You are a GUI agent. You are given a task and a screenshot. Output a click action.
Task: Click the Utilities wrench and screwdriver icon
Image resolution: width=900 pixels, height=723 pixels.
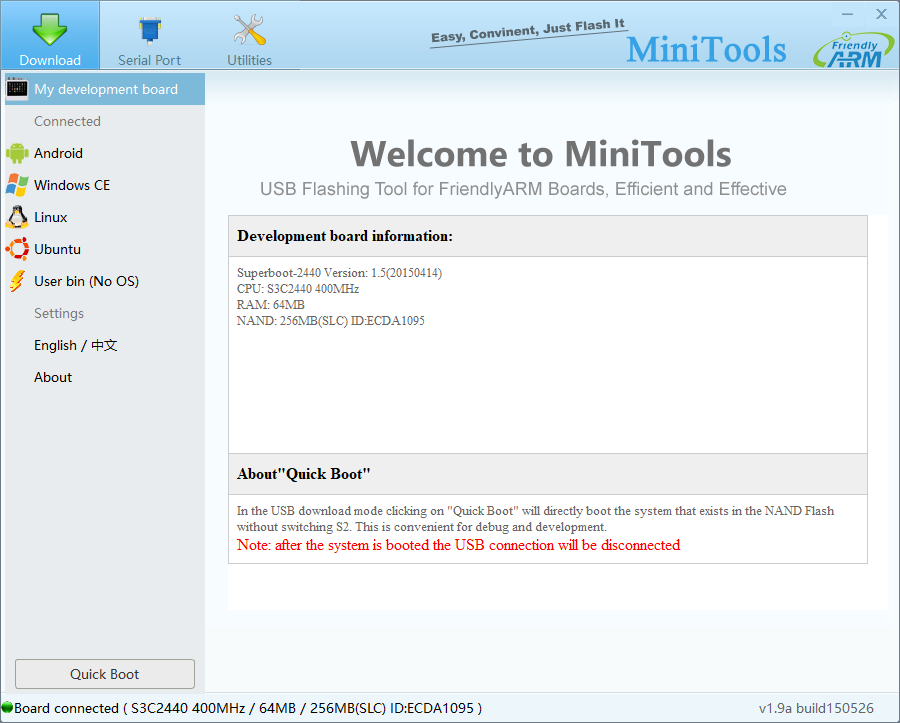[x=249, y=29]
